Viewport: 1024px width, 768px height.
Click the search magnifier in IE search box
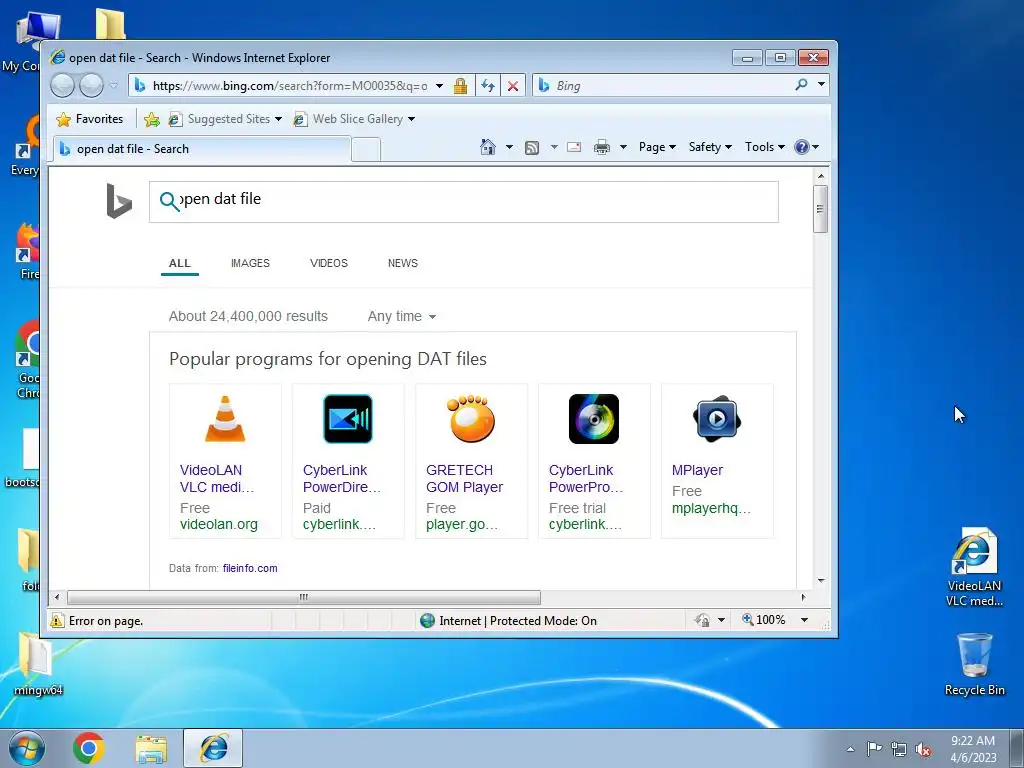coord(801,84)
